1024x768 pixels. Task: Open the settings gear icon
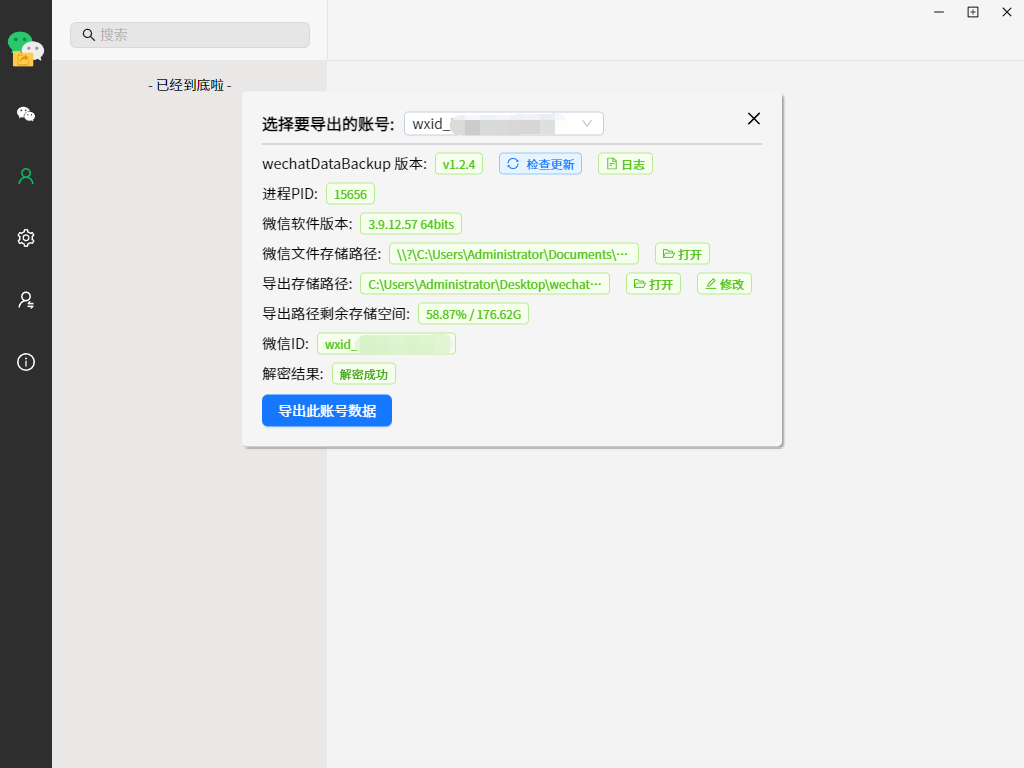pos(25,238)
